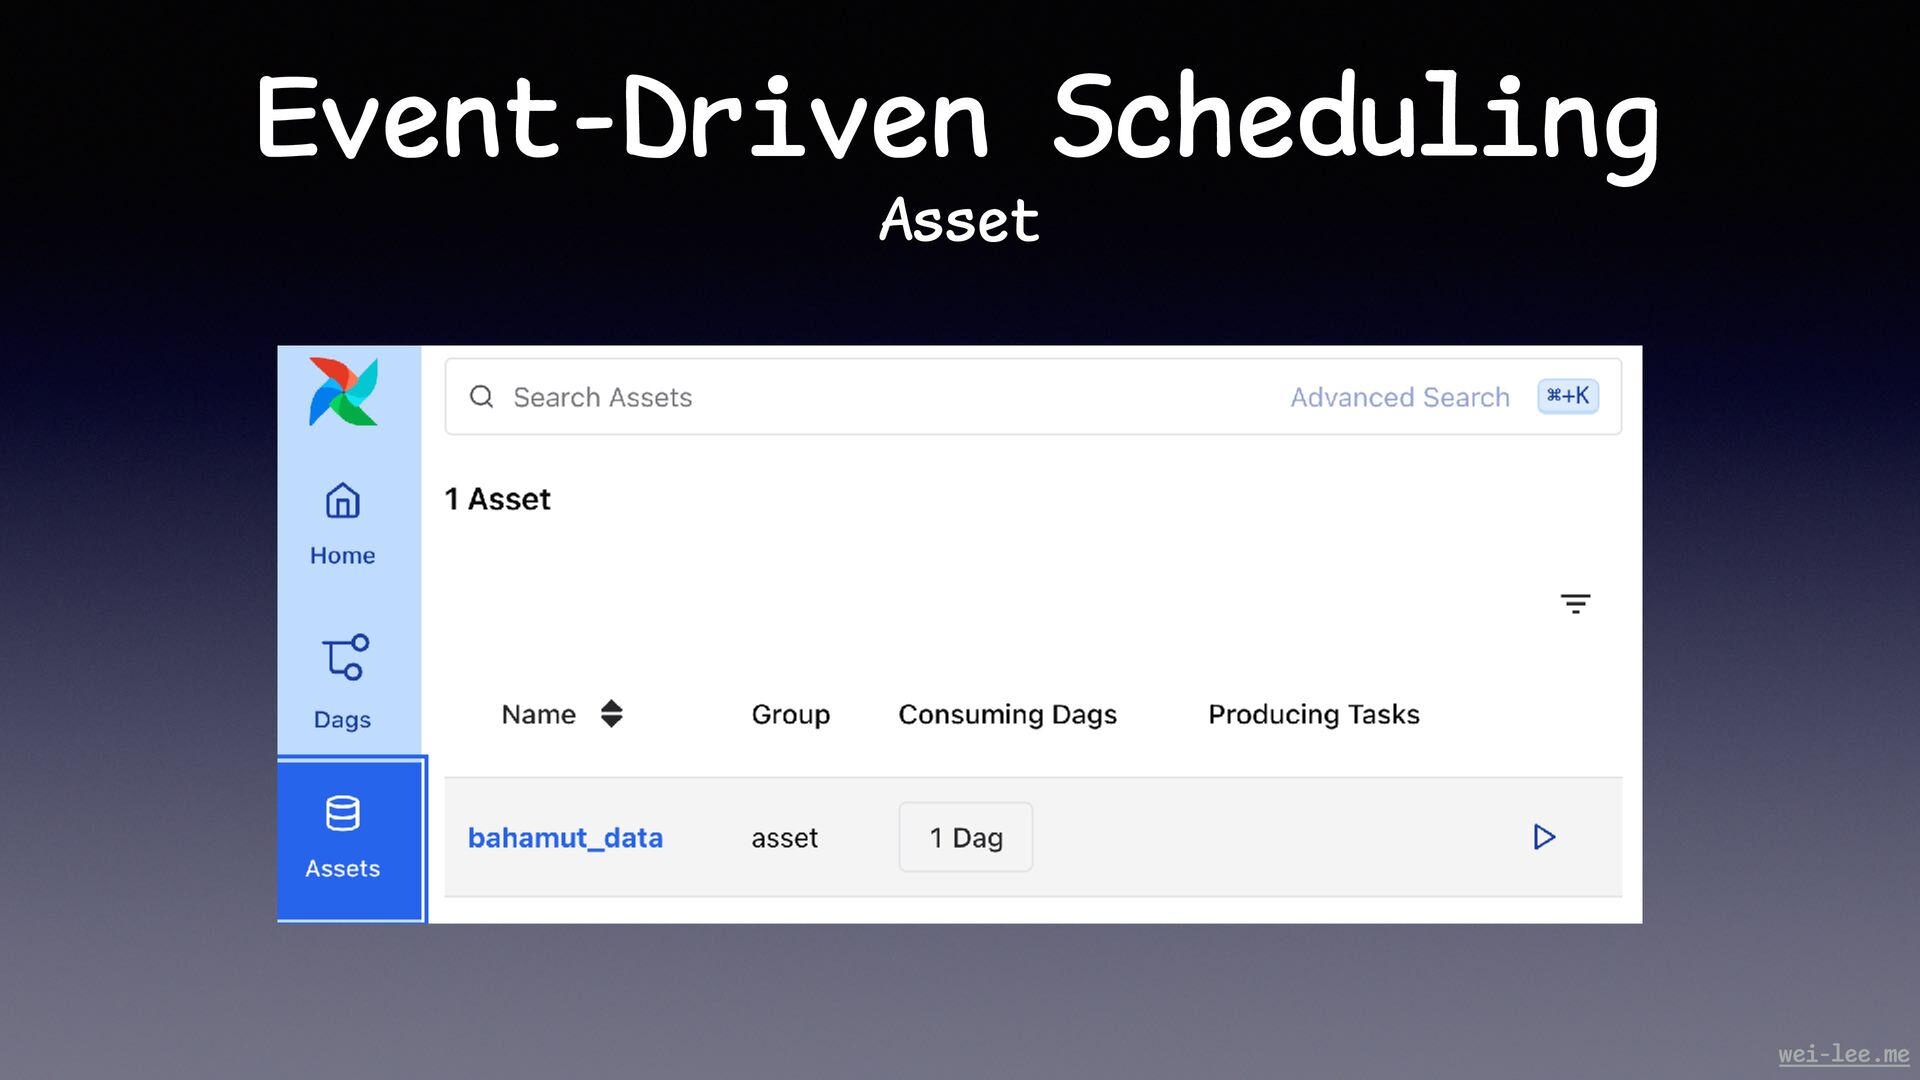Click the Producing Tasks column header
This screenshot has height=1080, width=1920.
pos(1313,714)
